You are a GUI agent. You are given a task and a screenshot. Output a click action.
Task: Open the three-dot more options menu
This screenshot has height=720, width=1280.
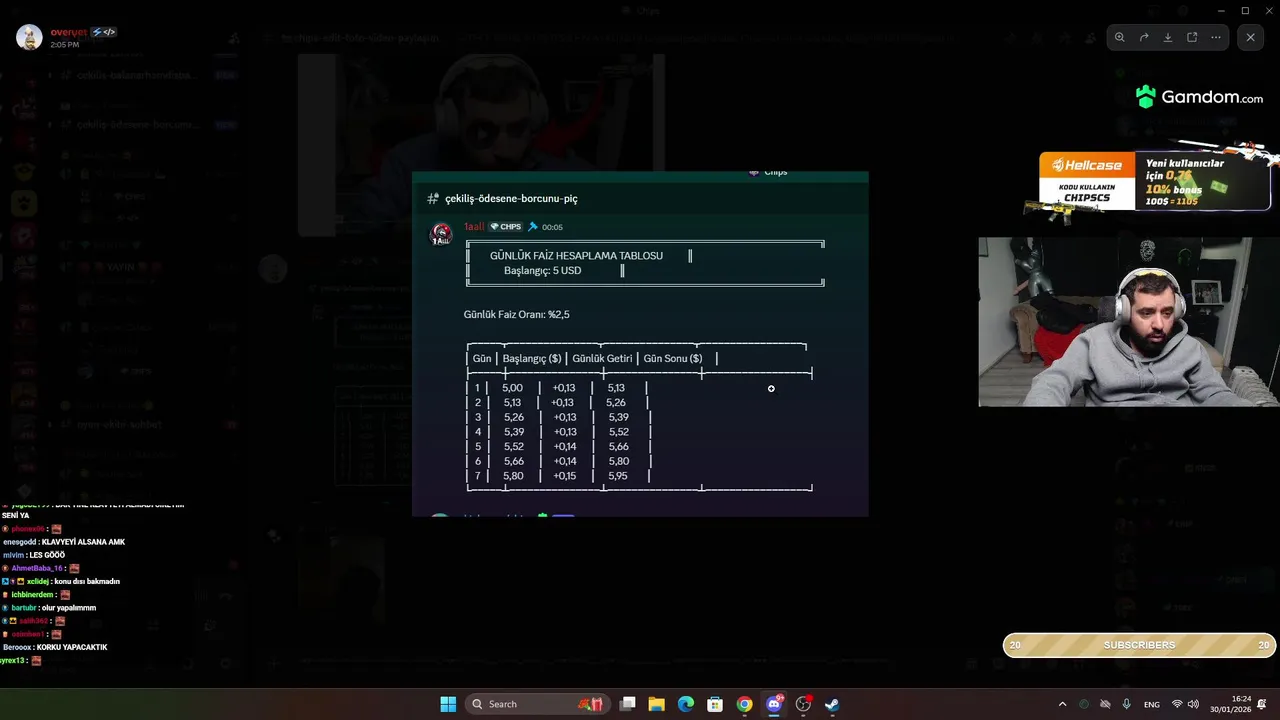1216,37
